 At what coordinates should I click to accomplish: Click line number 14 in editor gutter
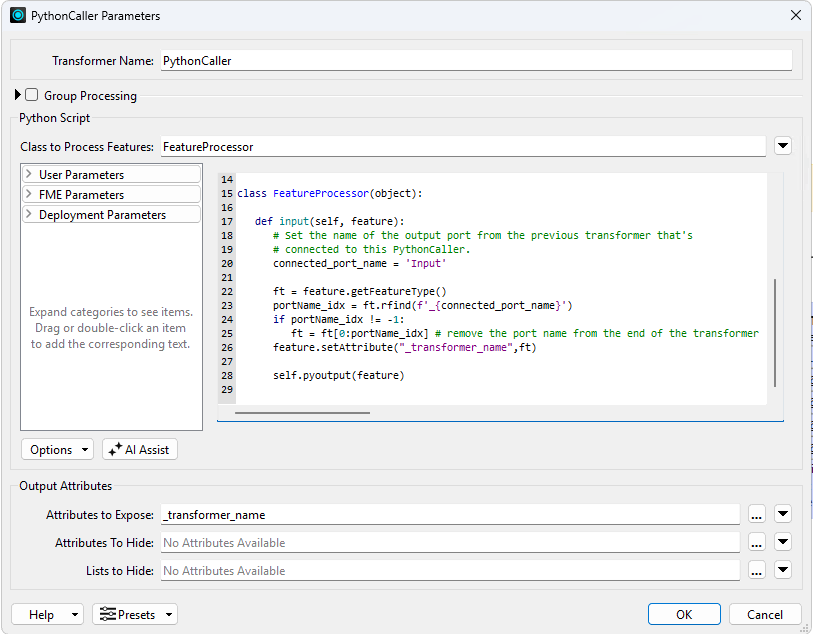point(227,179)
